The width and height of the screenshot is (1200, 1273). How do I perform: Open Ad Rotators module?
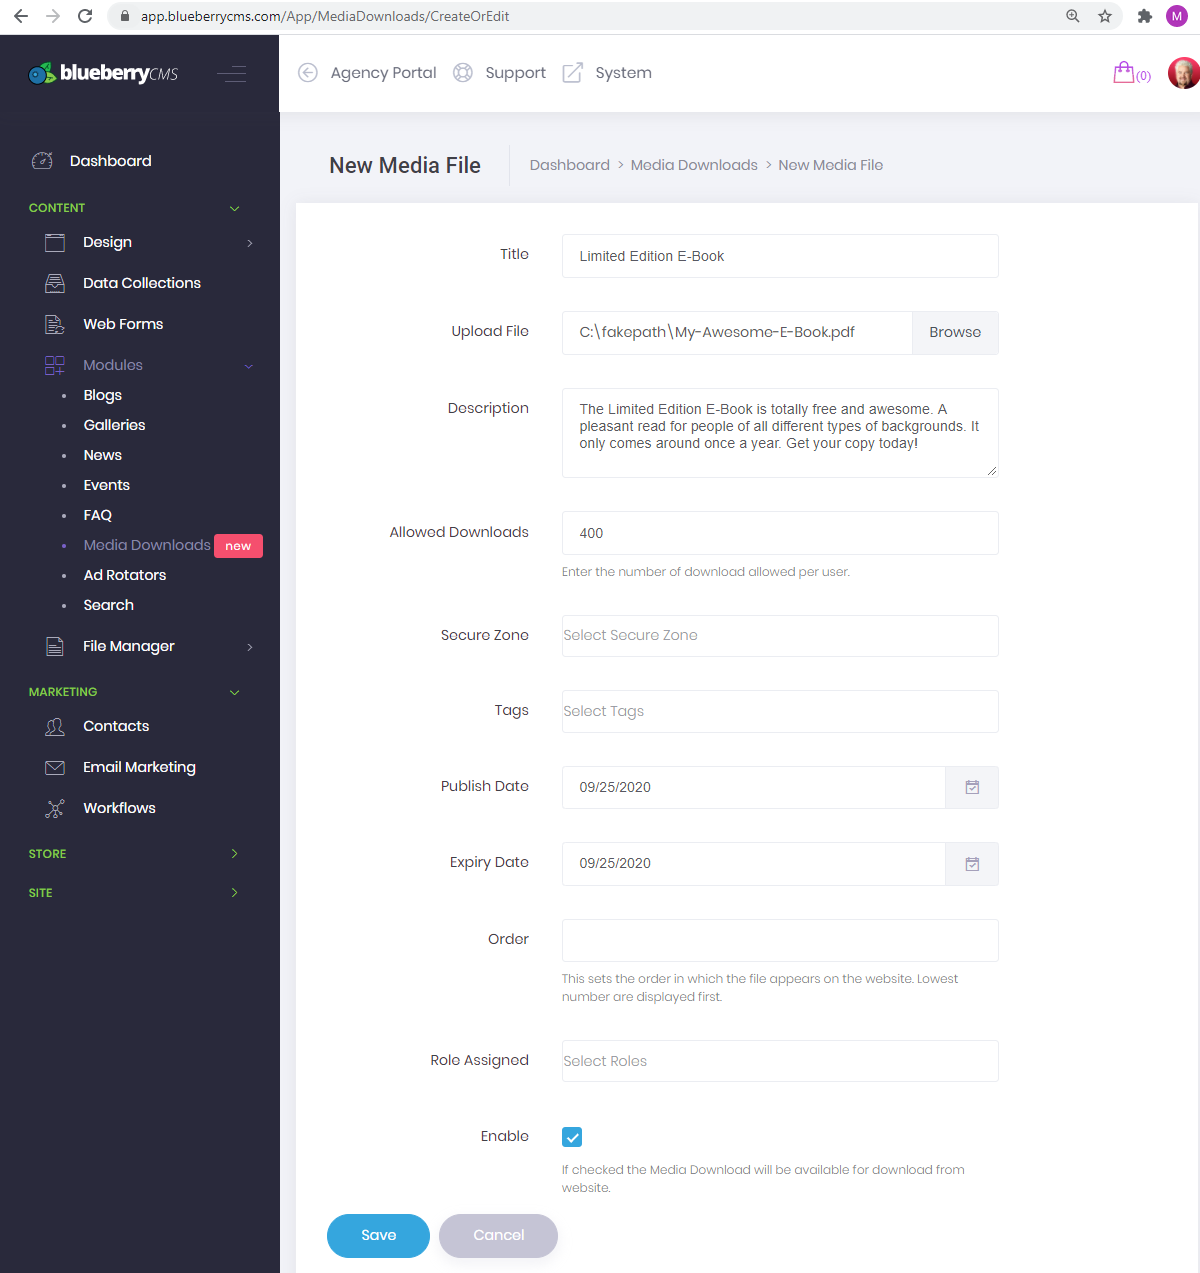tap(125, 576)
